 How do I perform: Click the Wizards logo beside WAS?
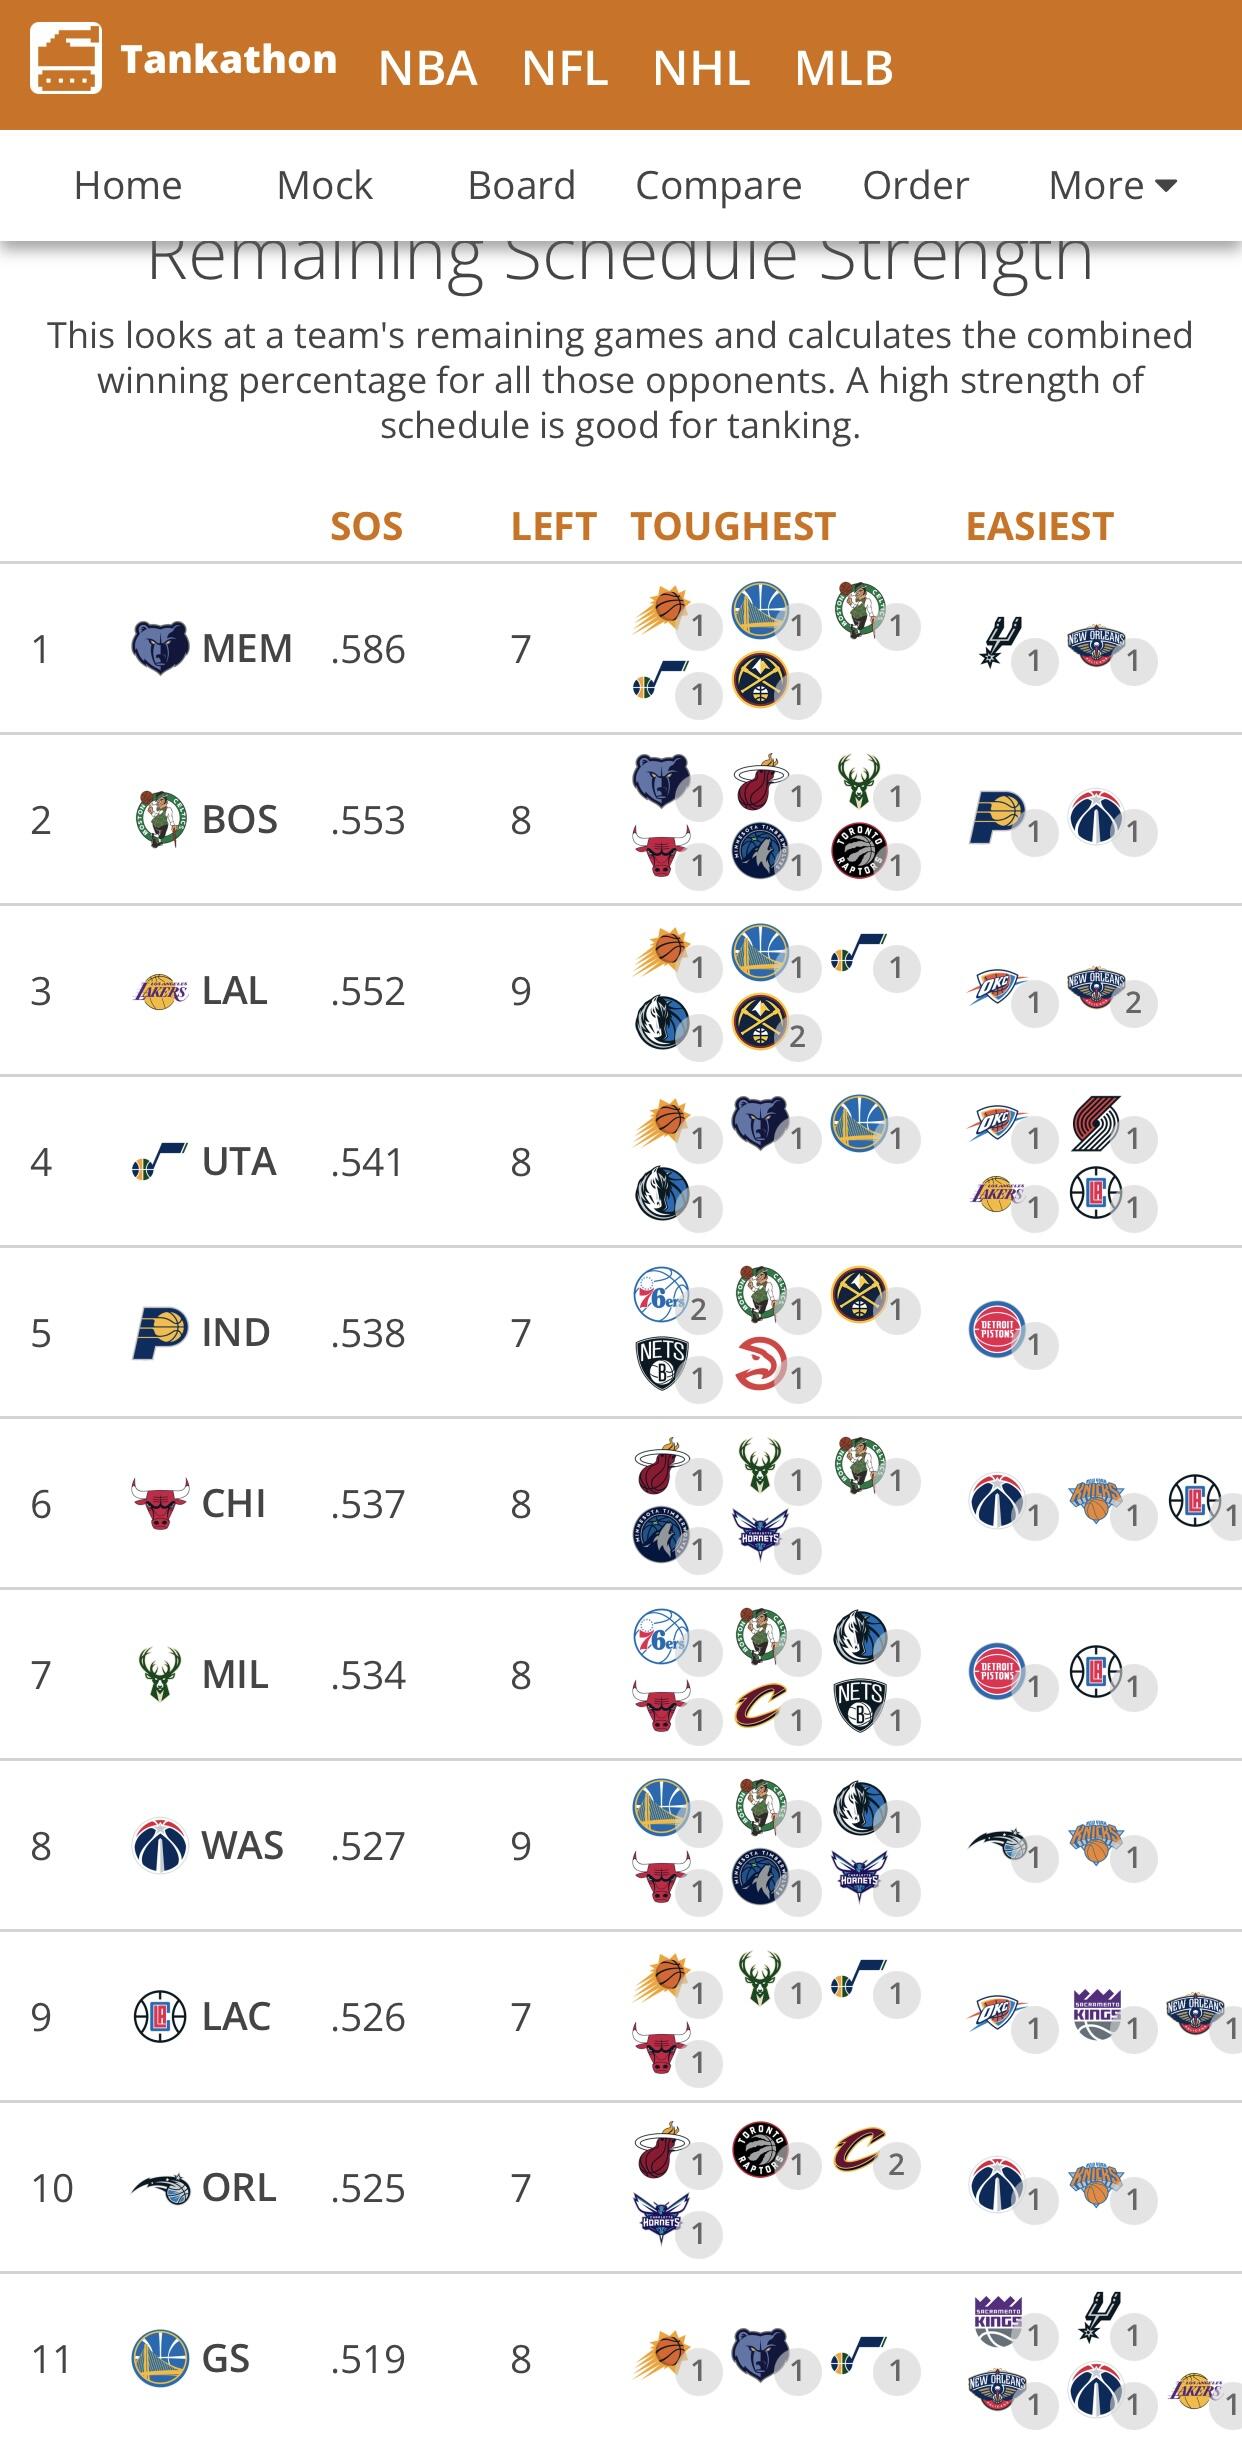pos(160,1845)
